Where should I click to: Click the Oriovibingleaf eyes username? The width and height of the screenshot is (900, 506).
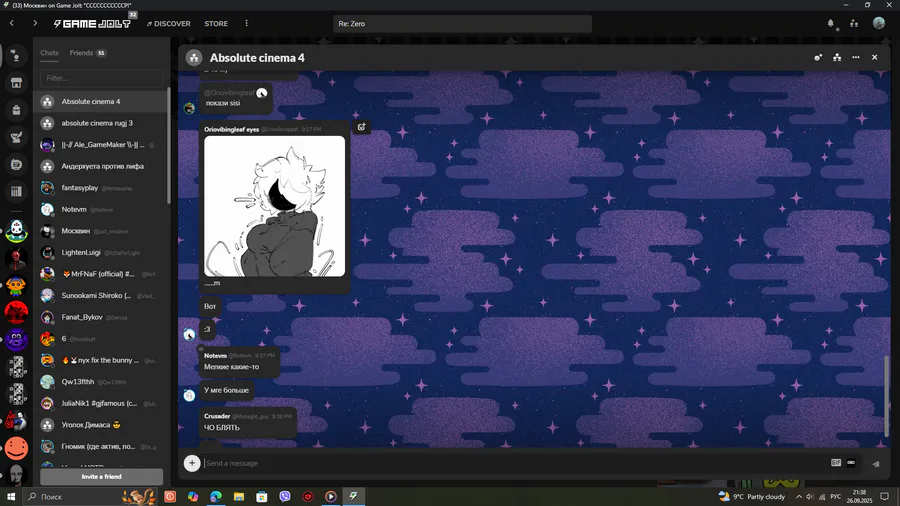(x=231, y=130)
